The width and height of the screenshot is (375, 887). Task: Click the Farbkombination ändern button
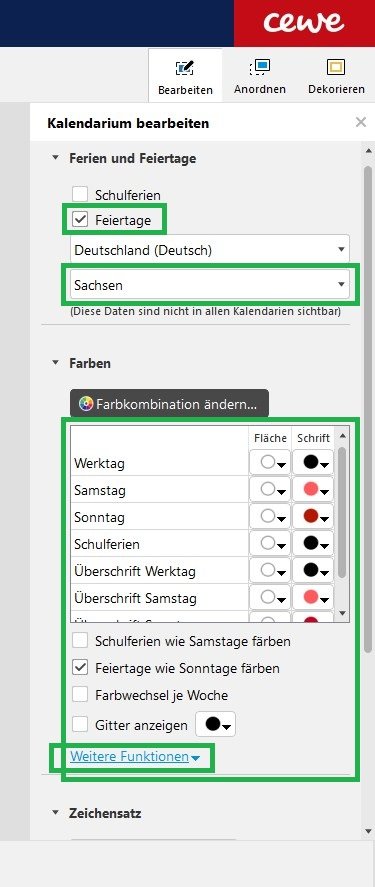click(x=169, y=404)
